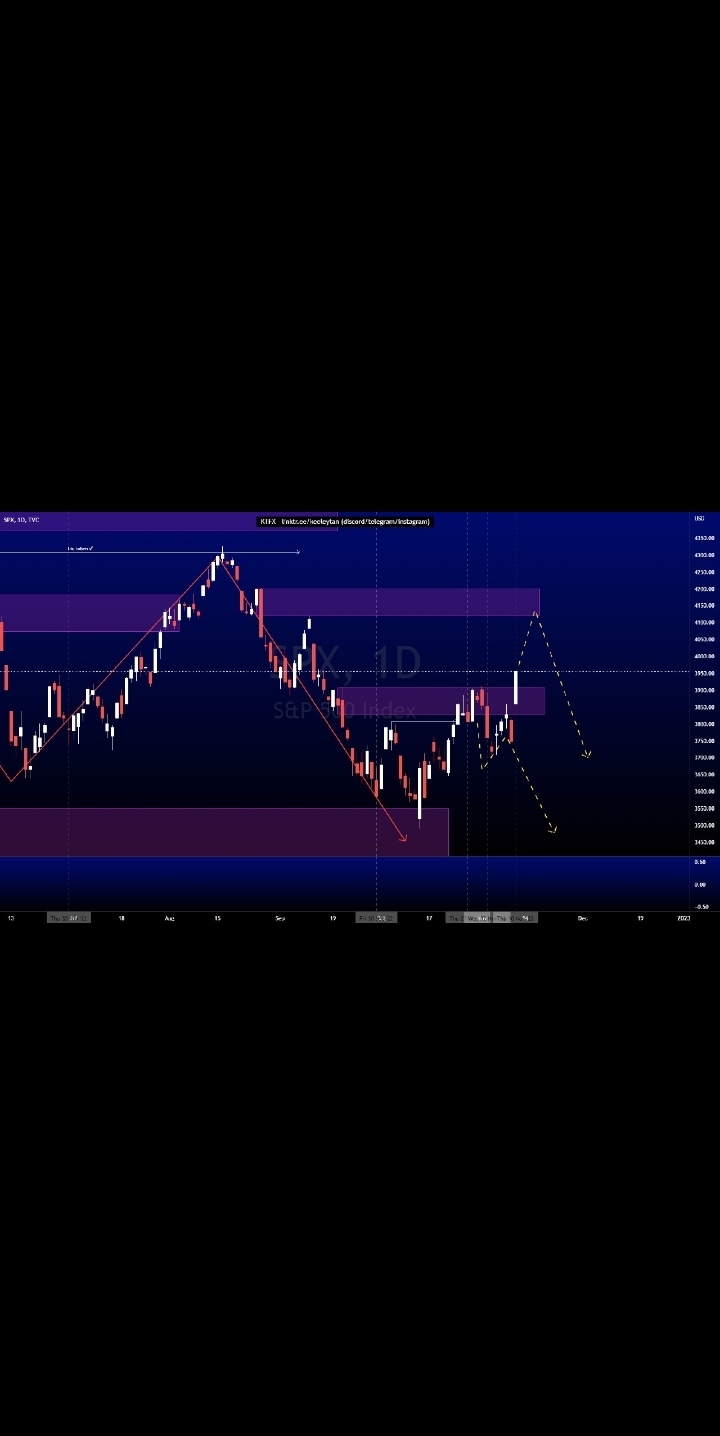
Task: Click the 0.50 indicator scale label
Action: [x=700, y=861]
